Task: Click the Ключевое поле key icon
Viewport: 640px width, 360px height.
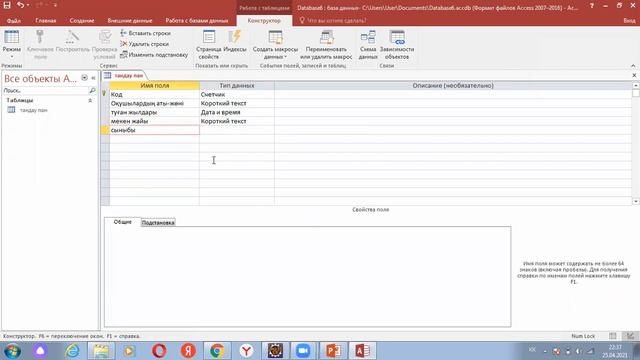Action: (x=40, y=45)
